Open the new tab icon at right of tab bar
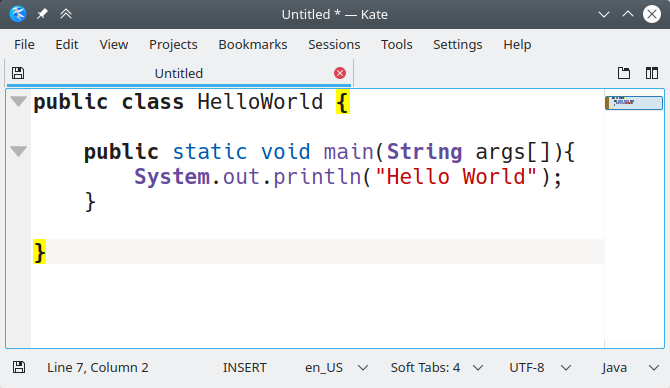Viewport: 670px width, 388px height. pos(624,73)
